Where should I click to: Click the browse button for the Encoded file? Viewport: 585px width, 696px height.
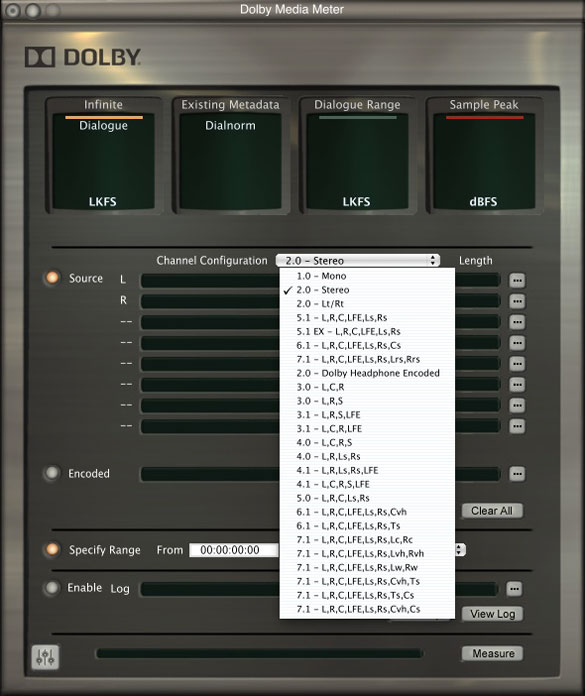(x=517, y=474)
